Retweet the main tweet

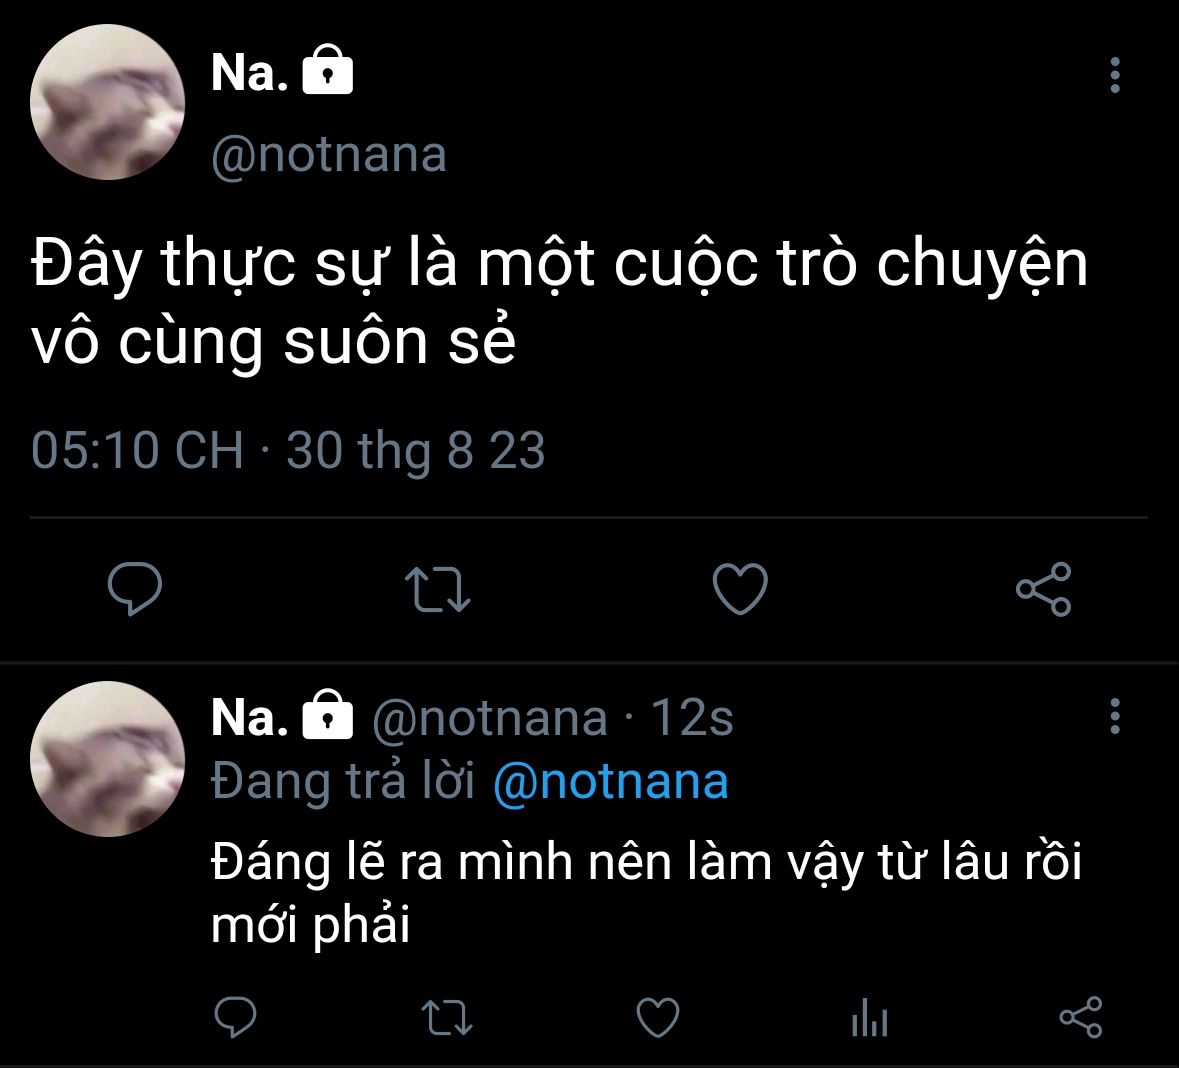[438, 588]
